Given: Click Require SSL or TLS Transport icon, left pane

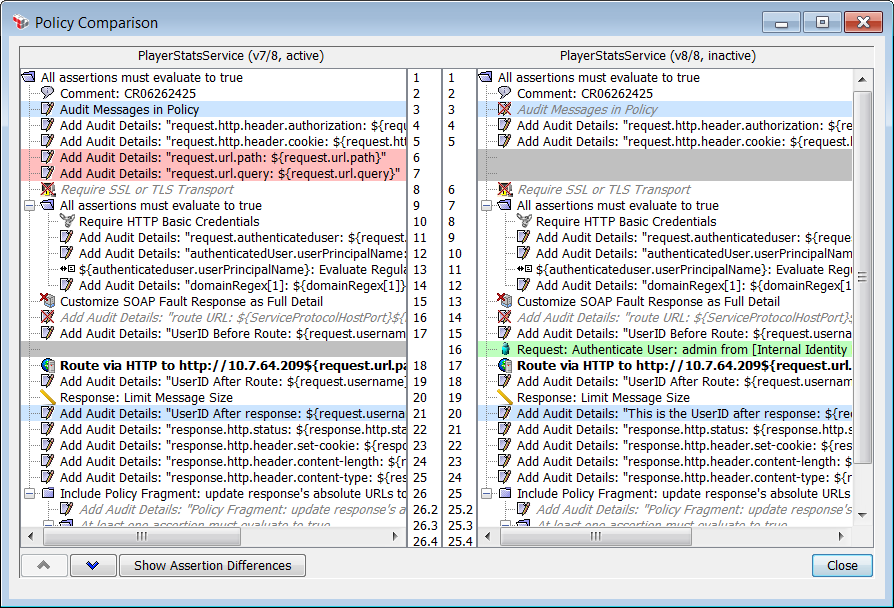Looking at the screenshot, I should pos(47,190).
